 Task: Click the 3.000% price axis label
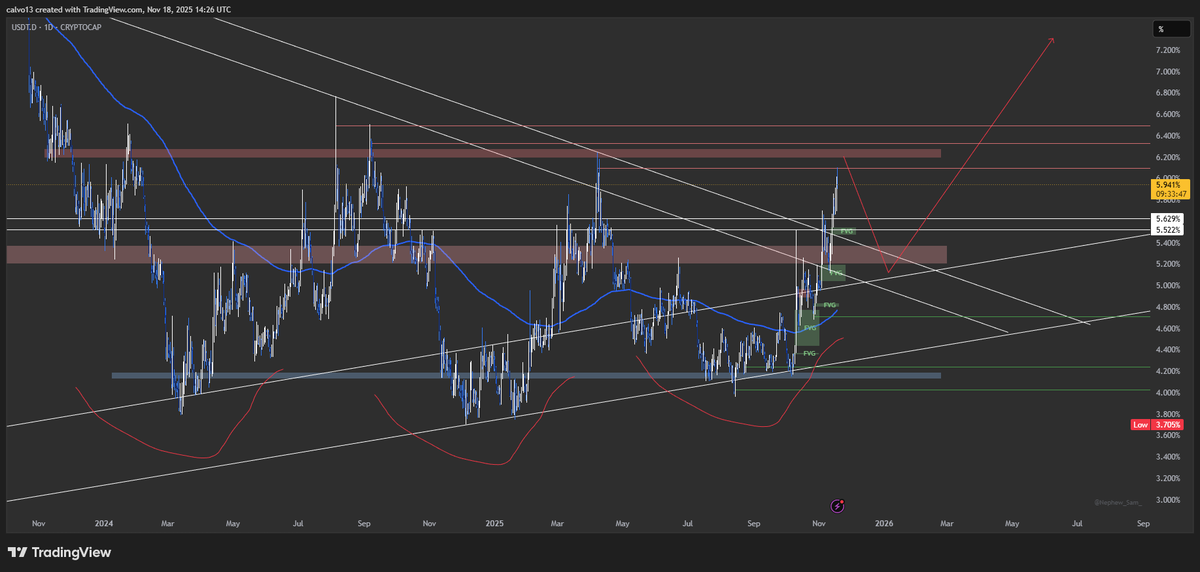tap(1167, 499)
